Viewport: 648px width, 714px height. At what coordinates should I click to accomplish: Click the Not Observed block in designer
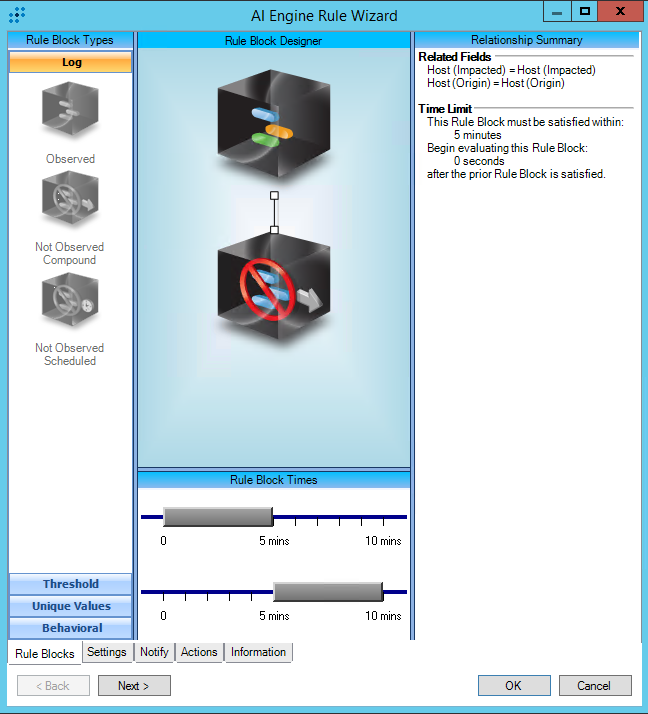(x=272, y=290)
